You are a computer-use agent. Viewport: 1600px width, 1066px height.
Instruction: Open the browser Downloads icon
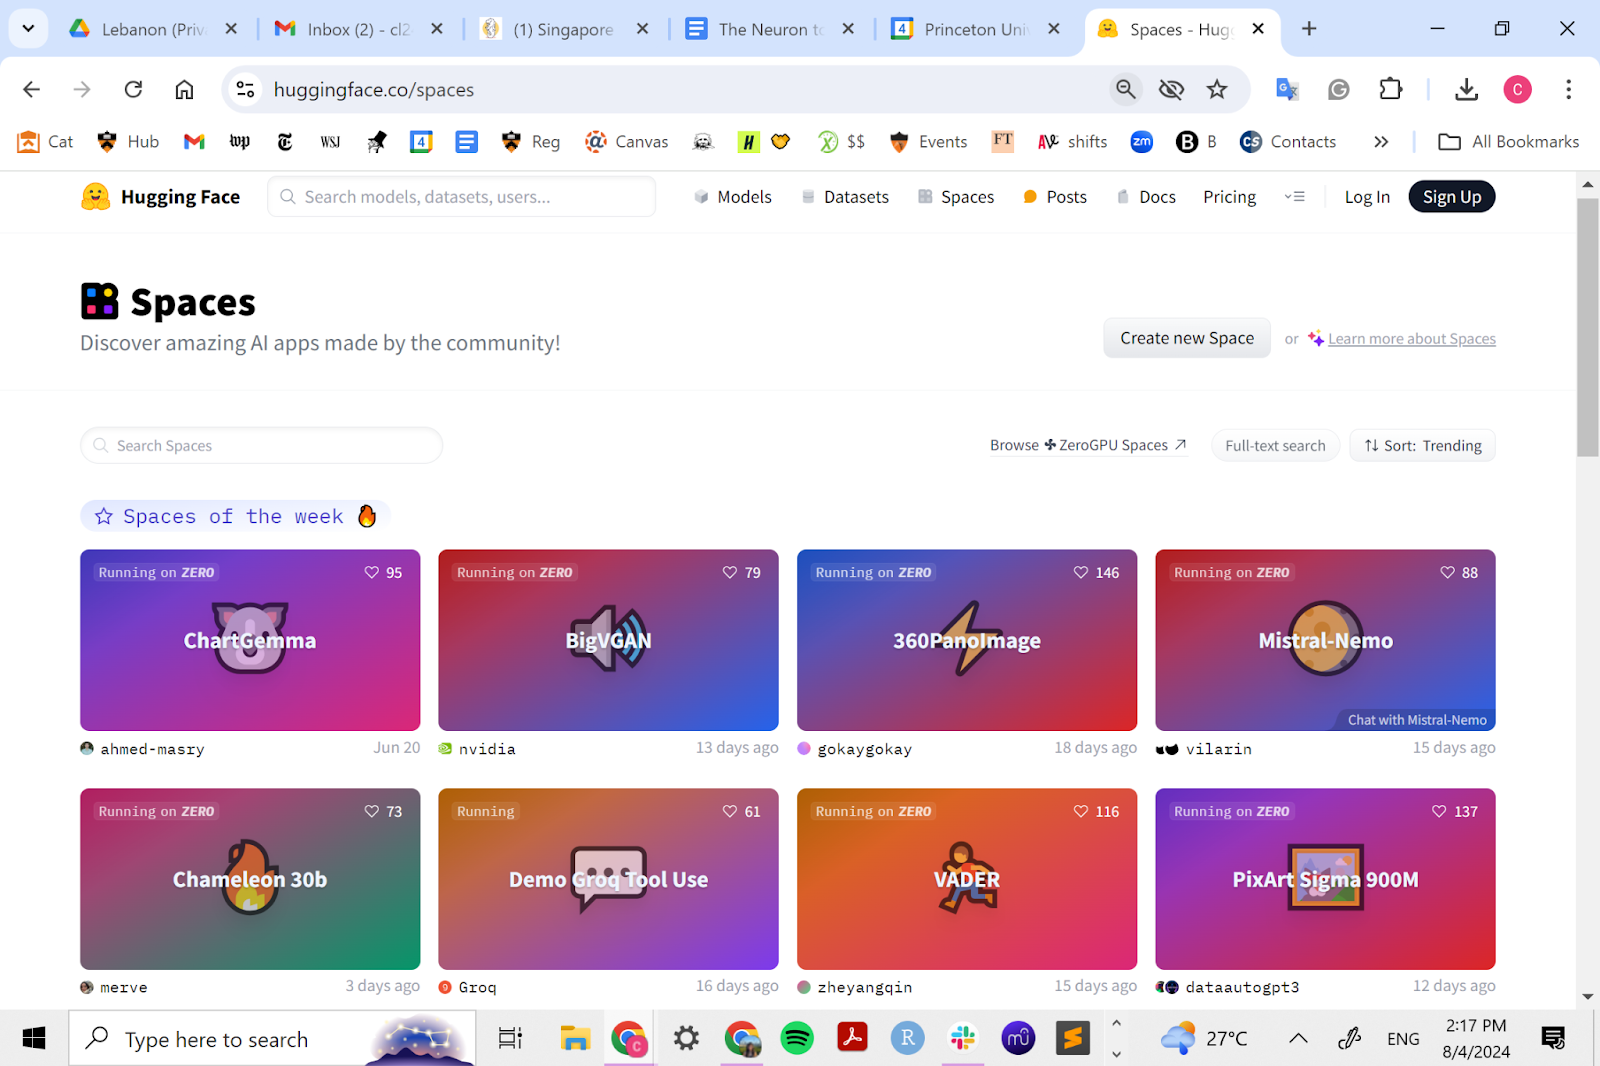(1466, 90)
